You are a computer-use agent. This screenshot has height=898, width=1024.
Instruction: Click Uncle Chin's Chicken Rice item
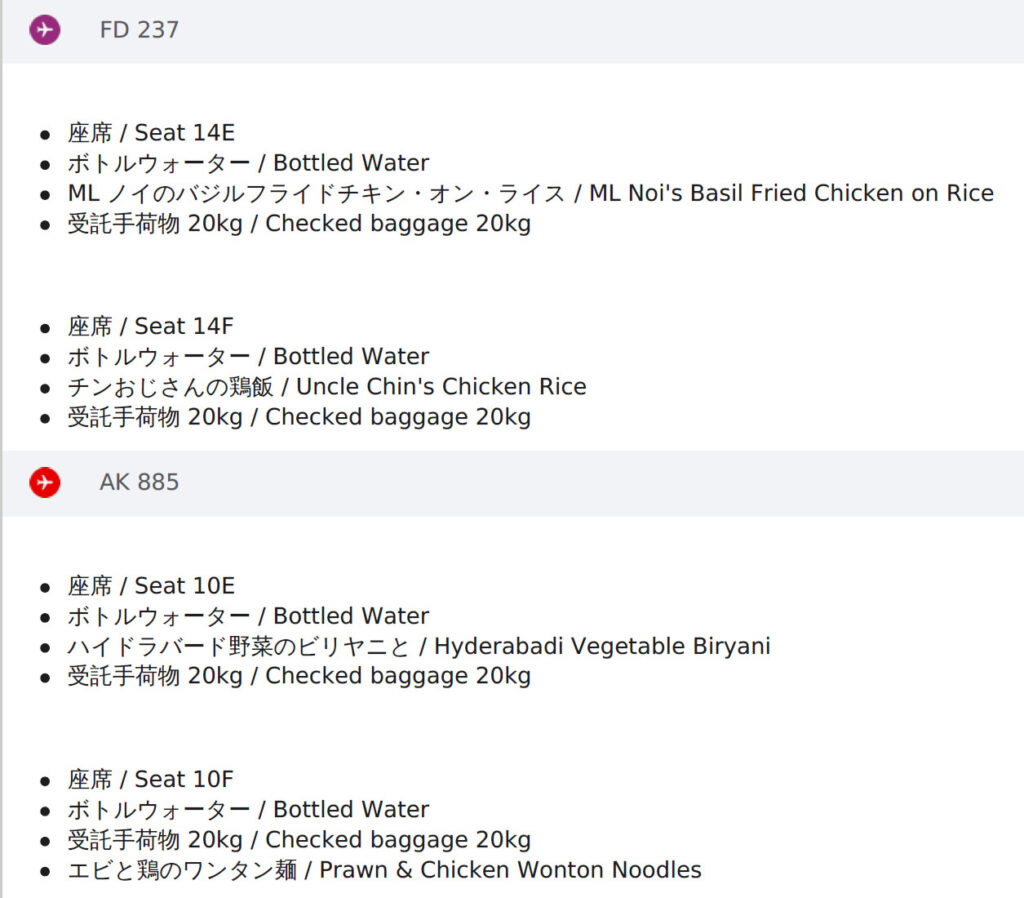[x=327, y=387]
